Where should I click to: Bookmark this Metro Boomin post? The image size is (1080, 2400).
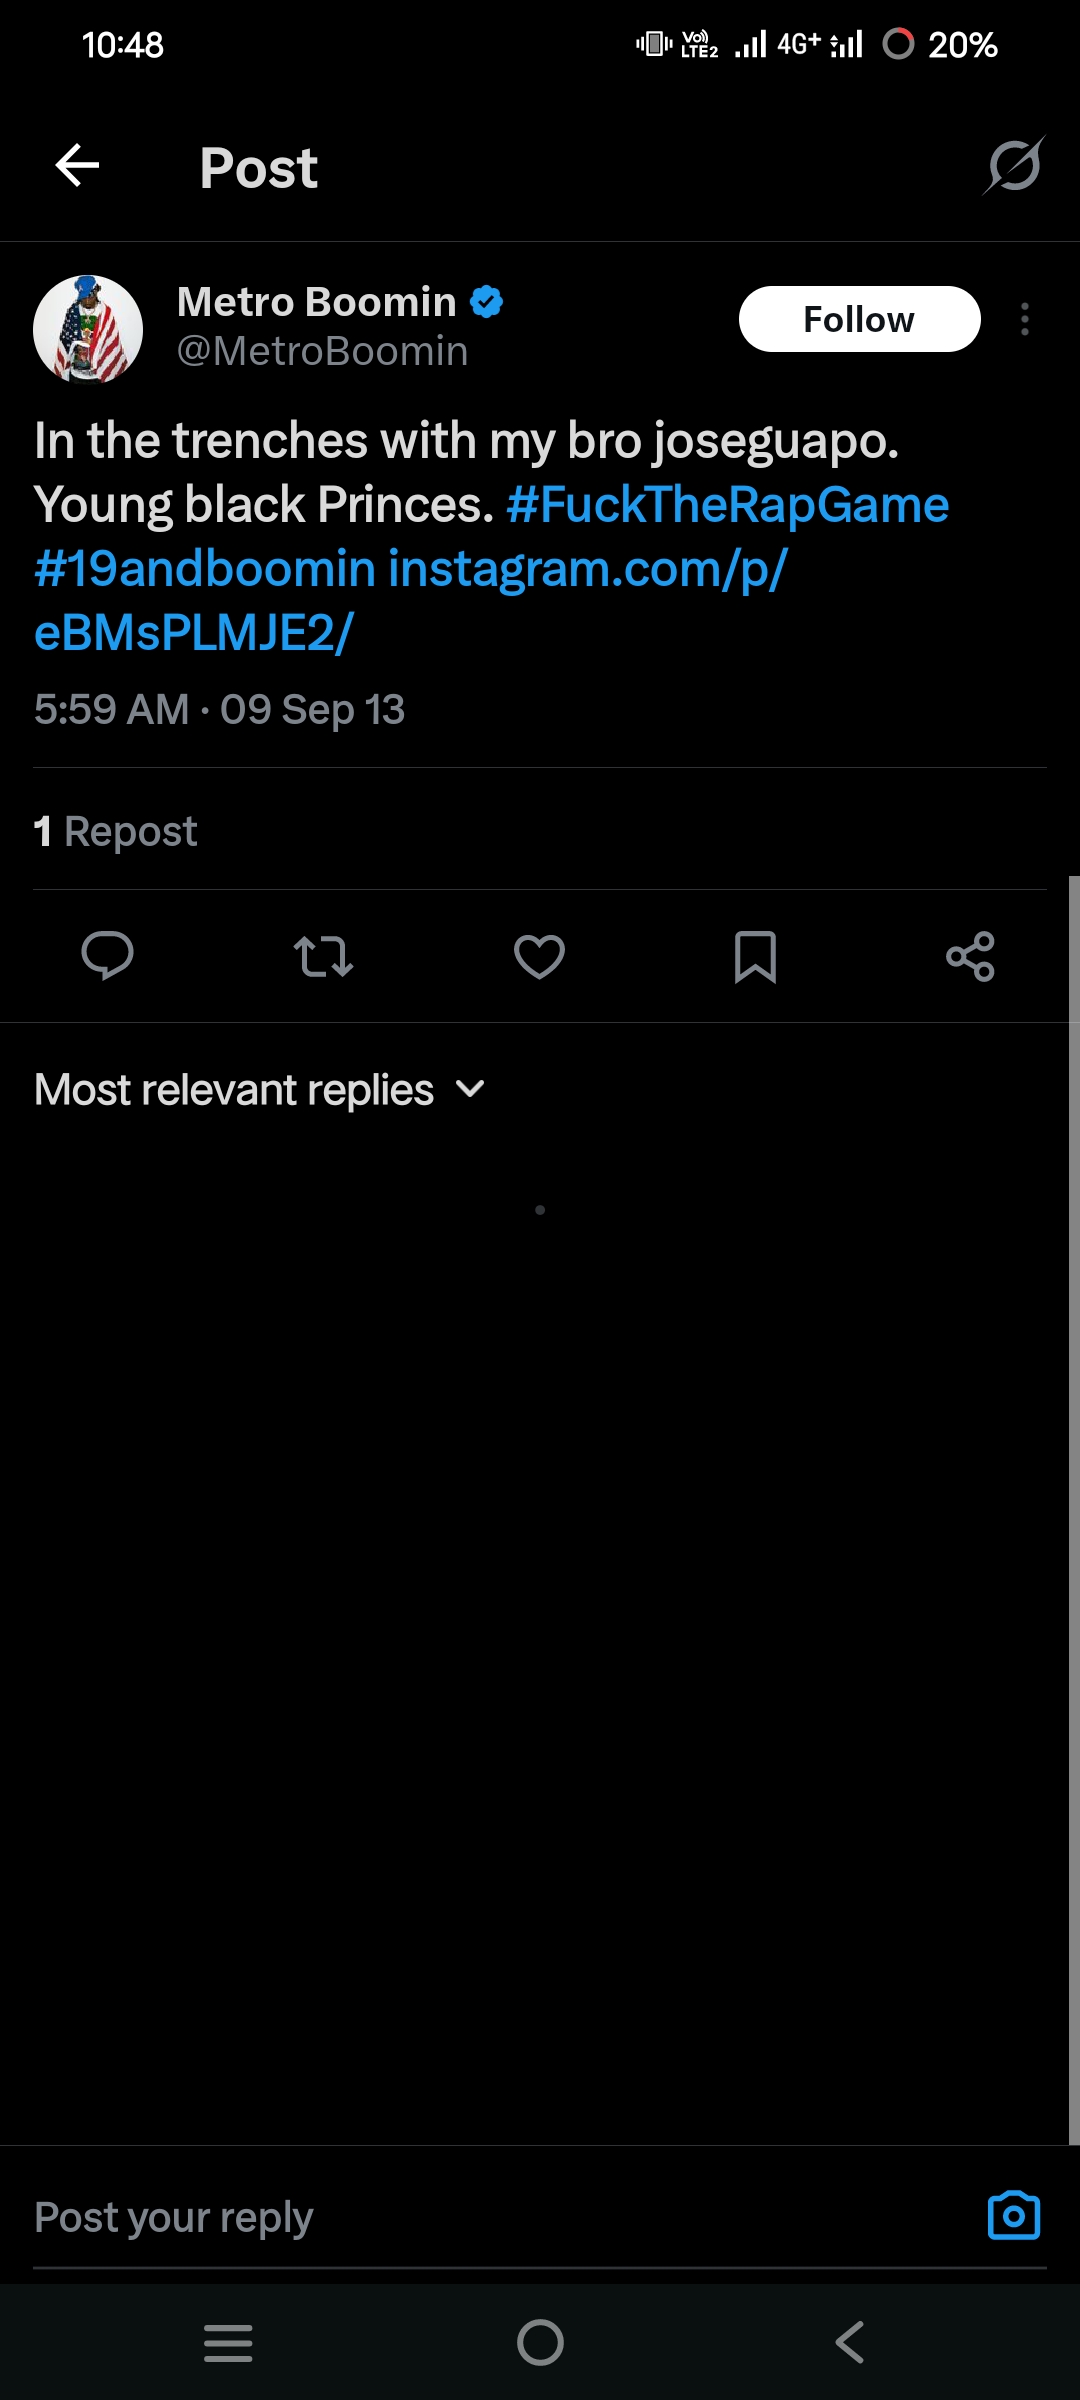tap(755, 956)
